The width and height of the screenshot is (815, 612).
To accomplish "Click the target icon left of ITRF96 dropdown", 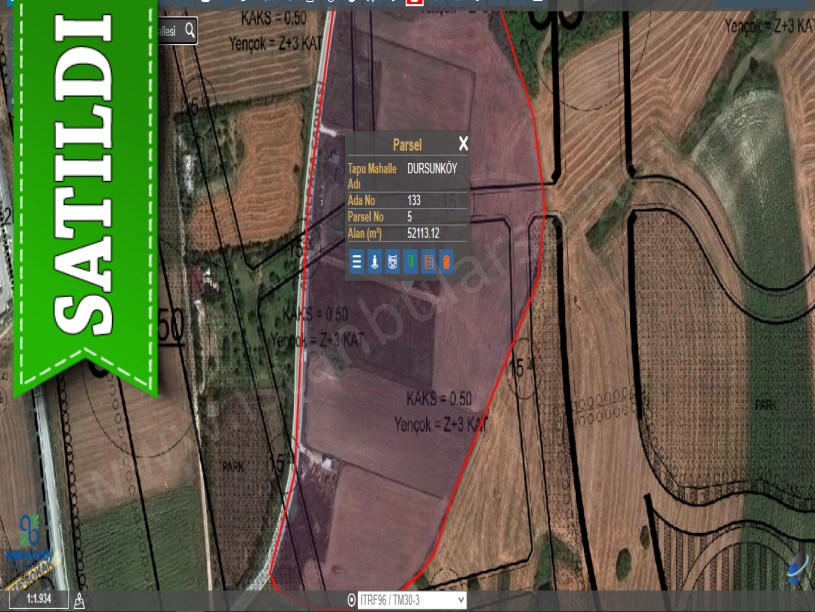I will pyautogui.click(x=351, y=600).
